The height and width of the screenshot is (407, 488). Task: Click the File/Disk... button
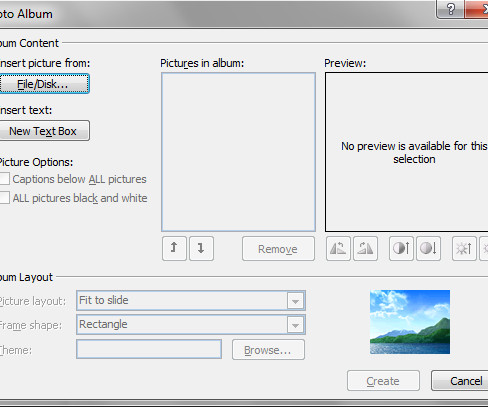pyautogui.click(x=44, y=84)
